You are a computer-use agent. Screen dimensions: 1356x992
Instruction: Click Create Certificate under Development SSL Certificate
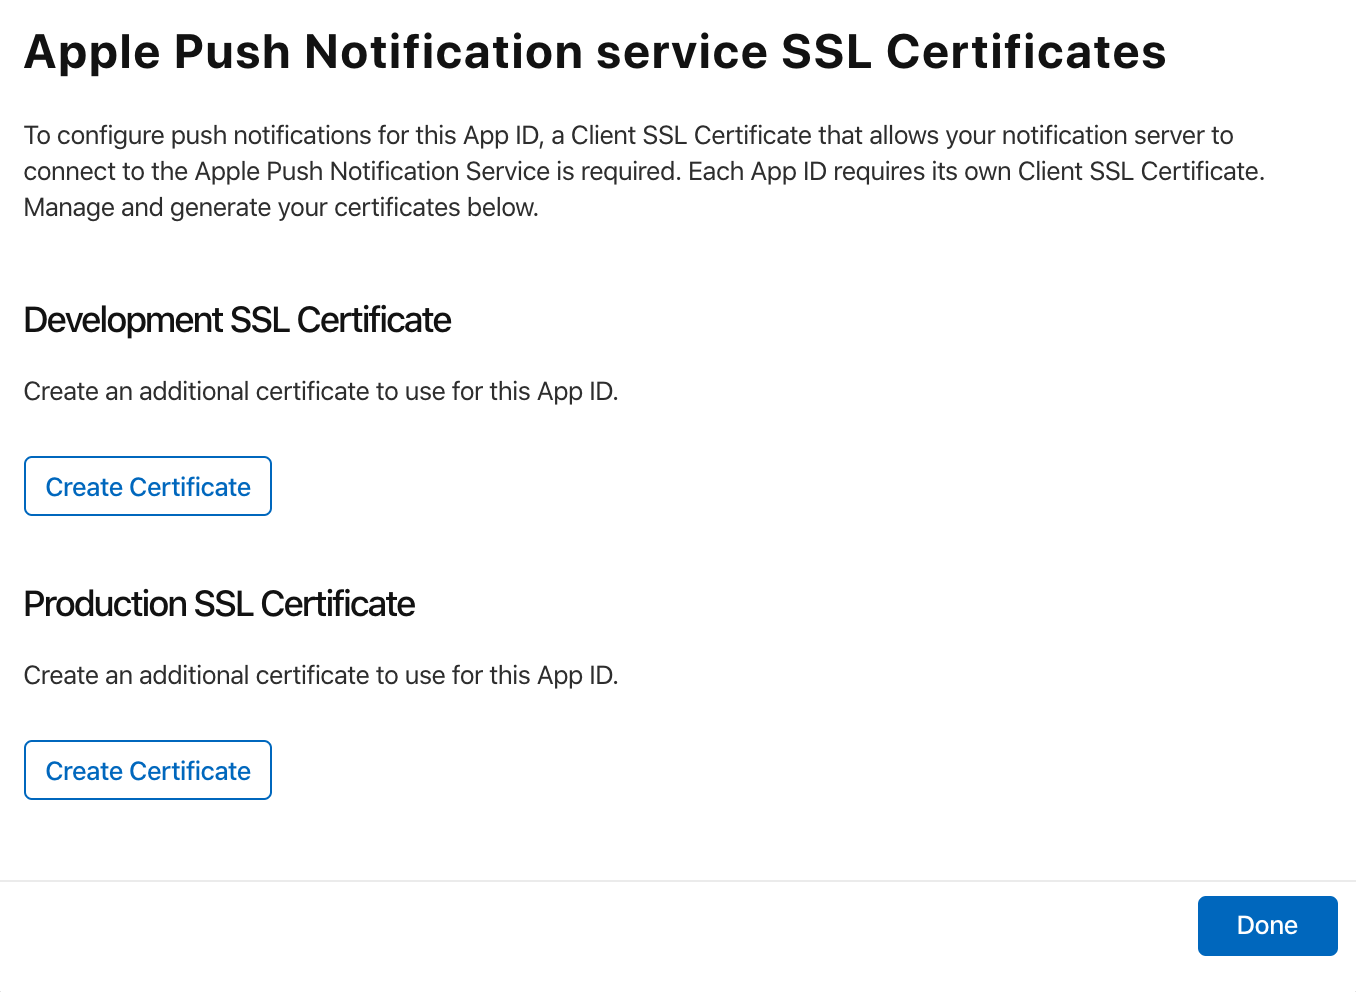pyautogui.click(x=147, y=486)
